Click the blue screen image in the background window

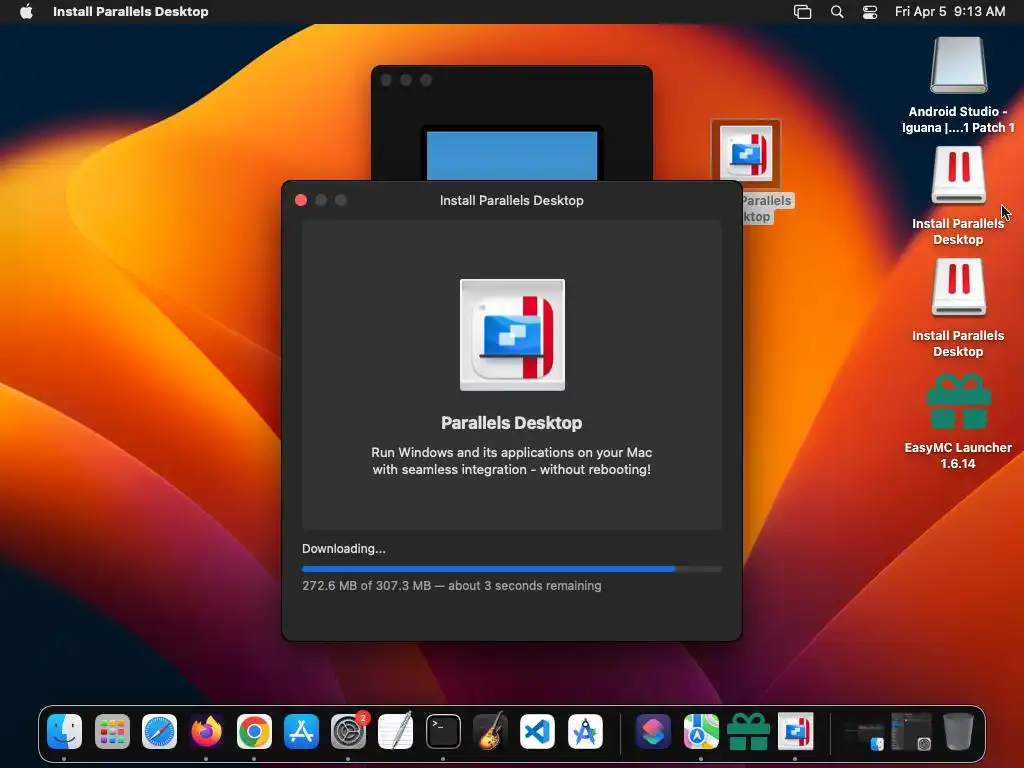point(512,155)
